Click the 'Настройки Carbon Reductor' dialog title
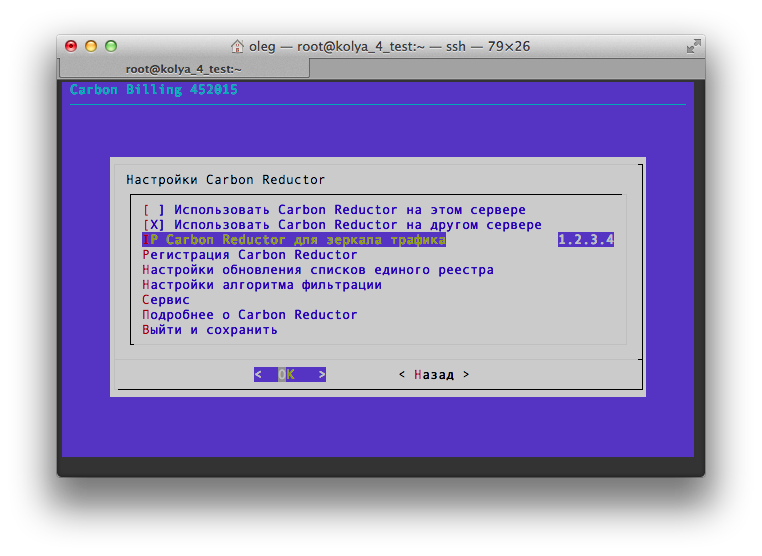 (225, 180)
